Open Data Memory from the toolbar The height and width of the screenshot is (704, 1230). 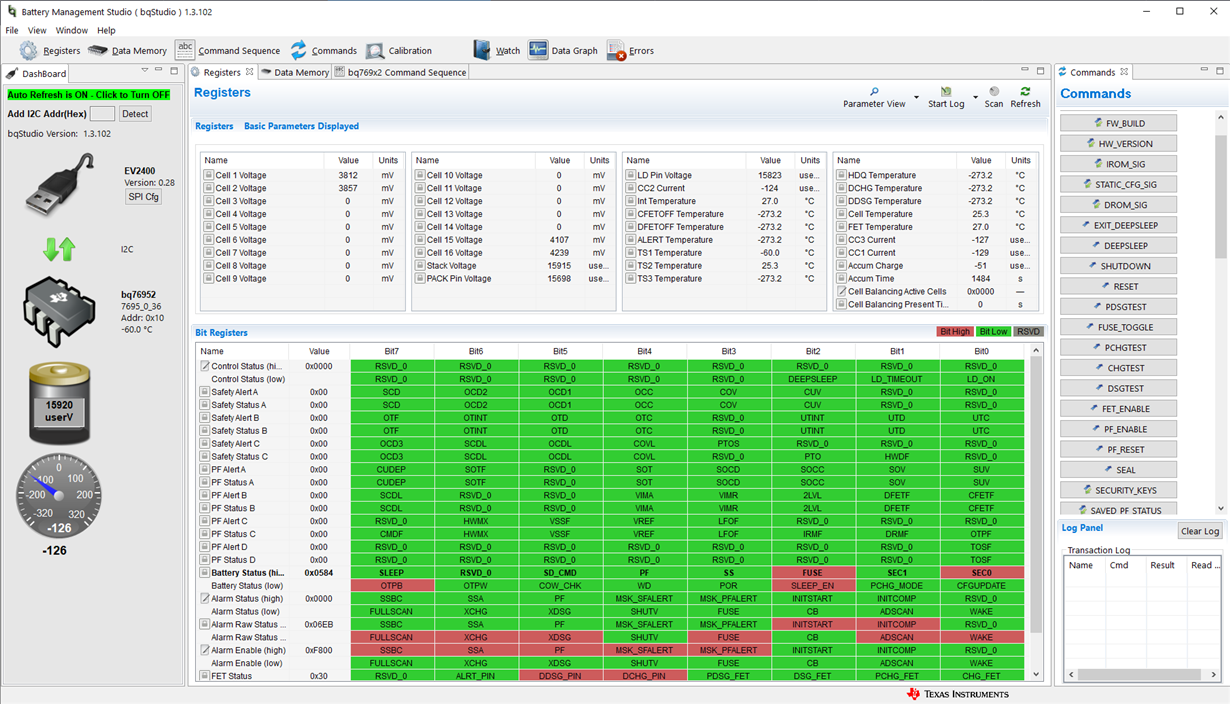[127, 51]
